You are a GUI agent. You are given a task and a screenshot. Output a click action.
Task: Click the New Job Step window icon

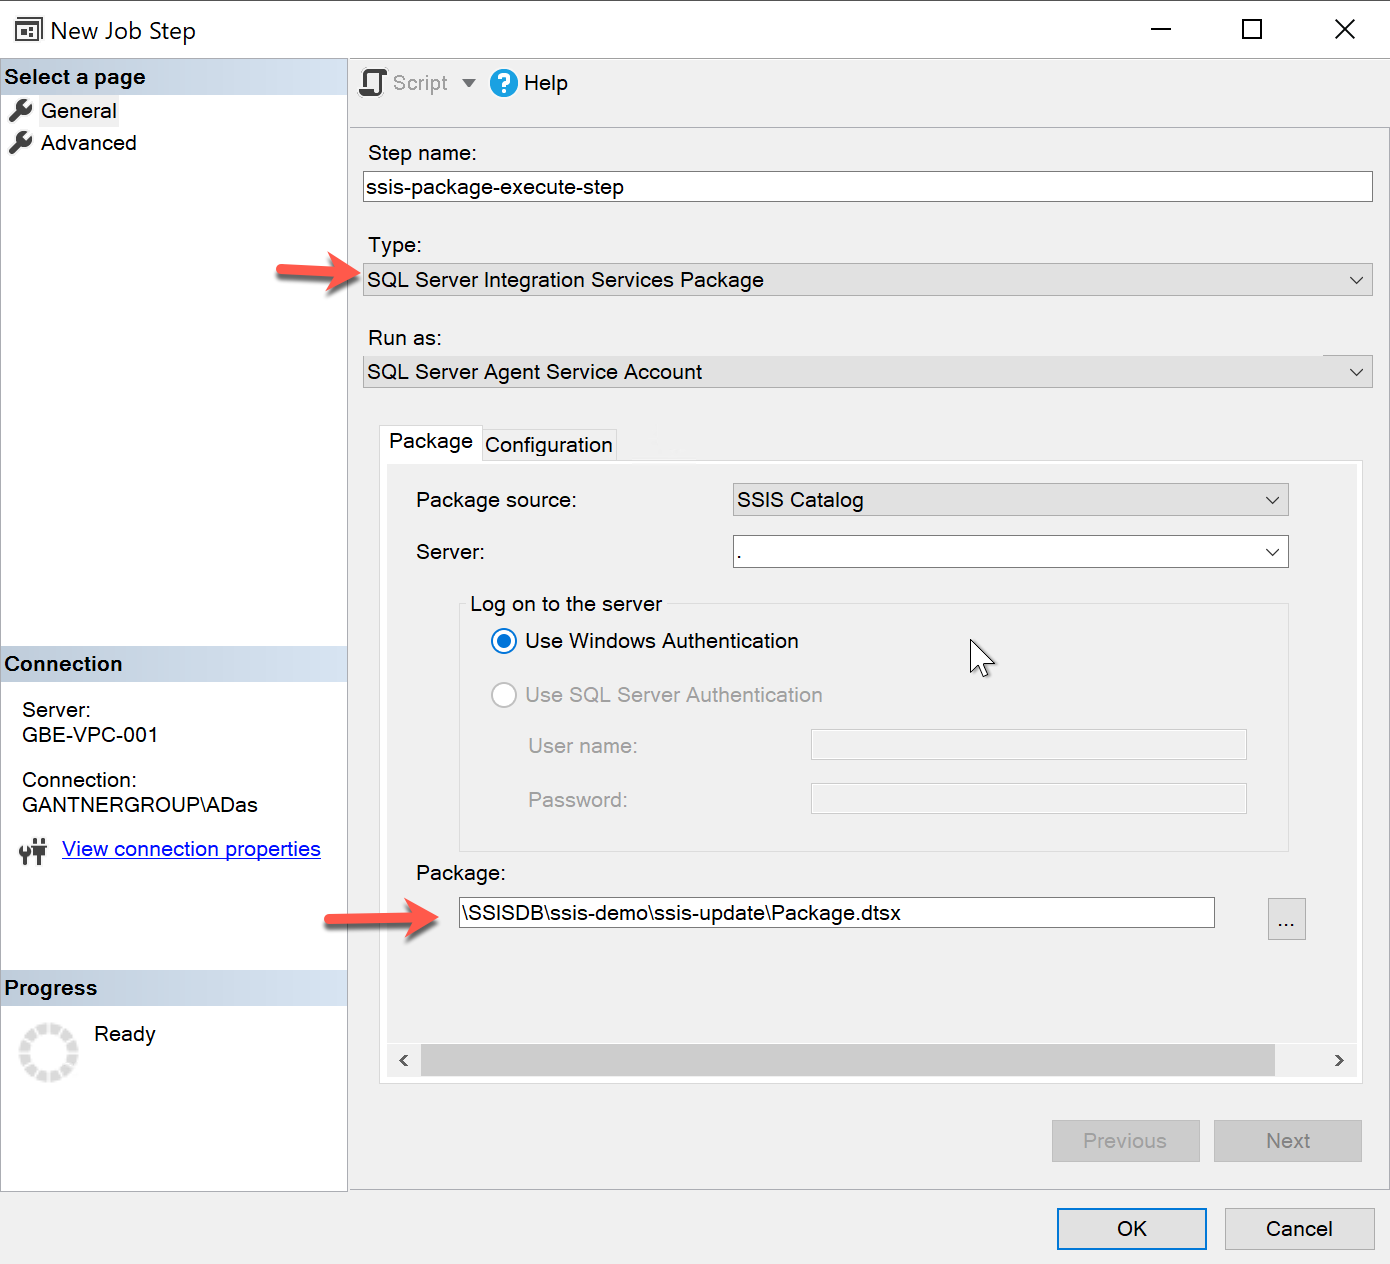click(x=28, y=30)
